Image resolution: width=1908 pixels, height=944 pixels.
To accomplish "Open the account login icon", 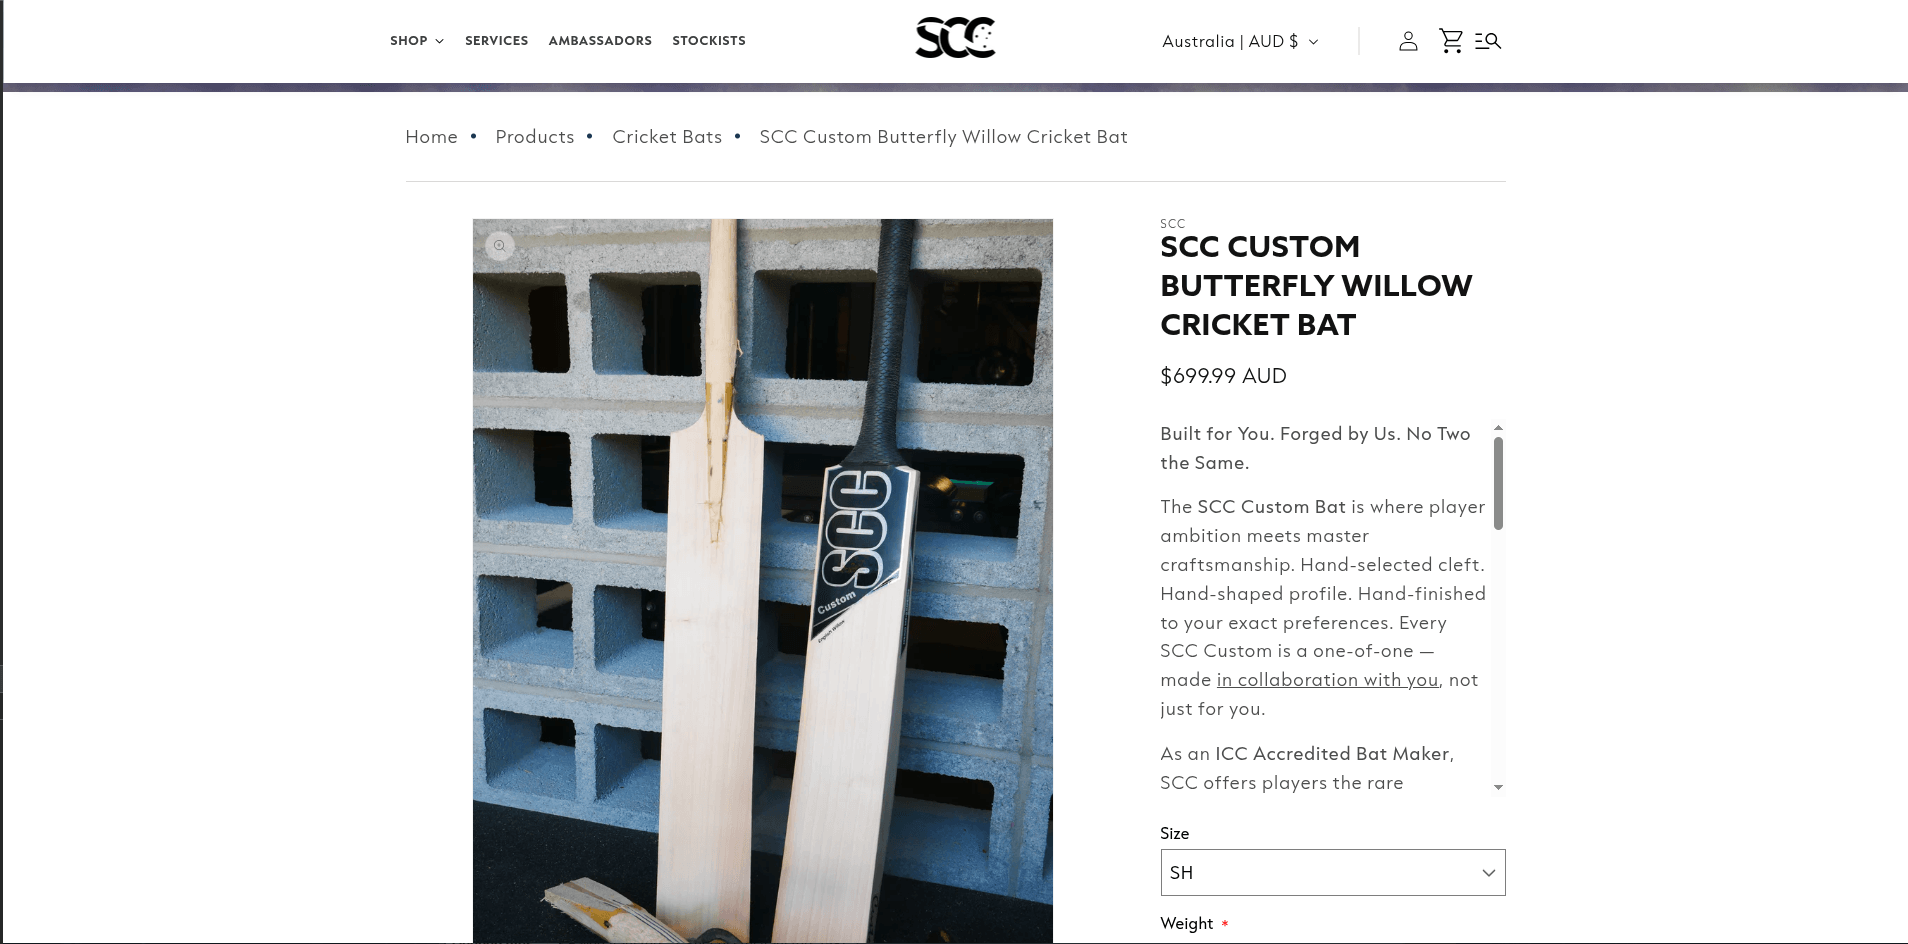I will point(1408,41).
